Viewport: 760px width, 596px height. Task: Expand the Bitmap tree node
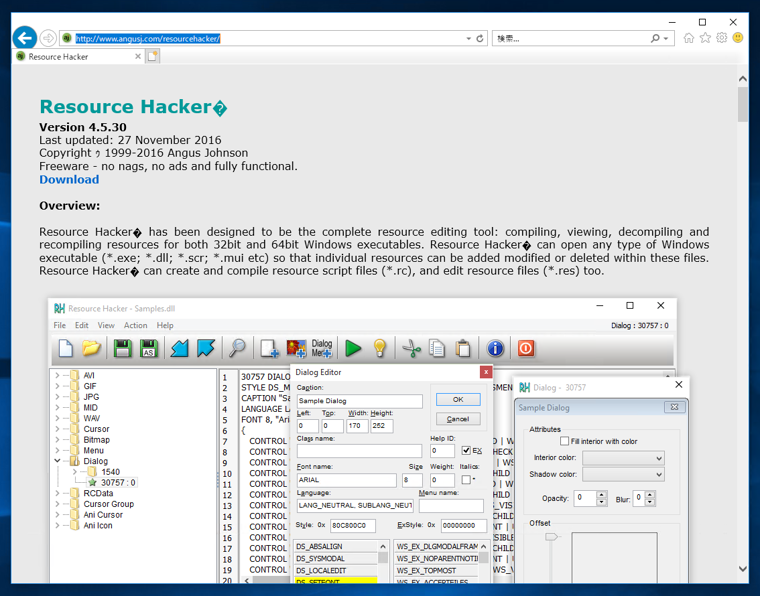57,439
